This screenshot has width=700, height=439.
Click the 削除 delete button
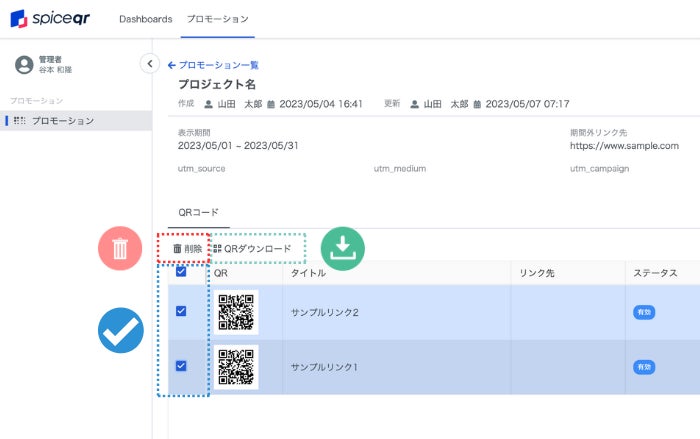188,249
